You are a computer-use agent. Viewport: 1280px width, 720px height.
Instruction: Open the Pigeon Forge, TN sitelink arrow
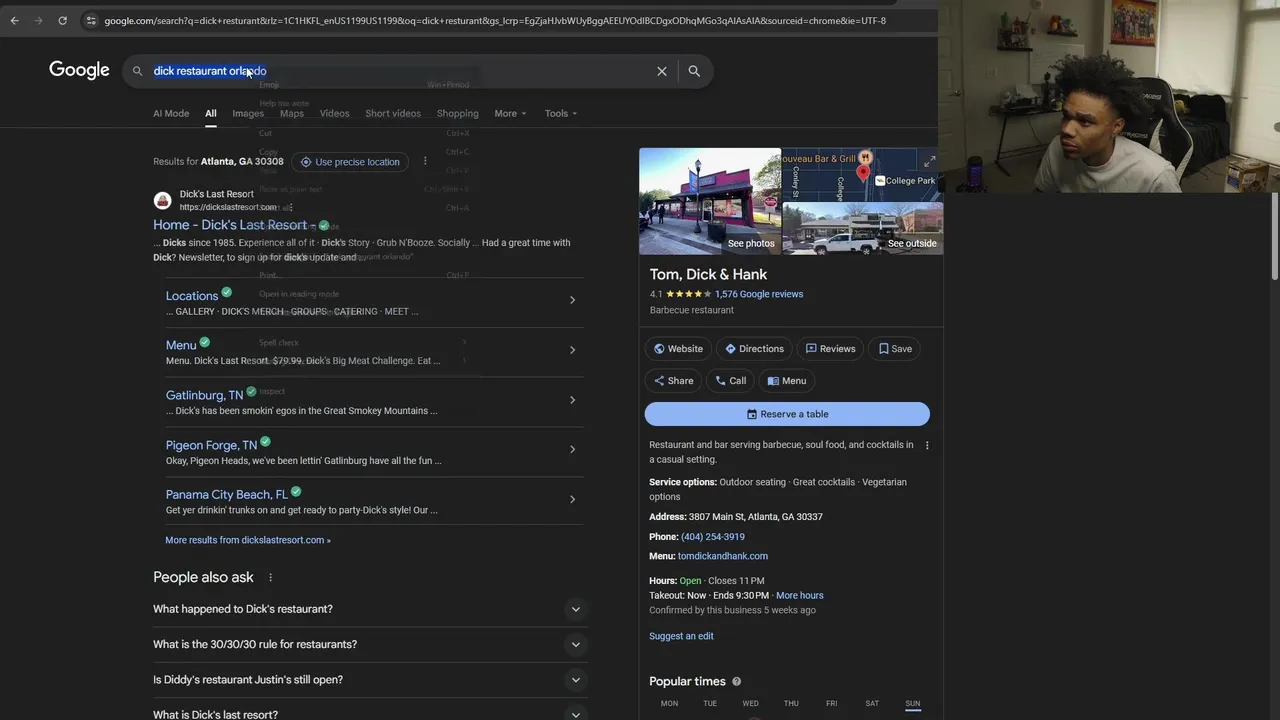(572, 449)
